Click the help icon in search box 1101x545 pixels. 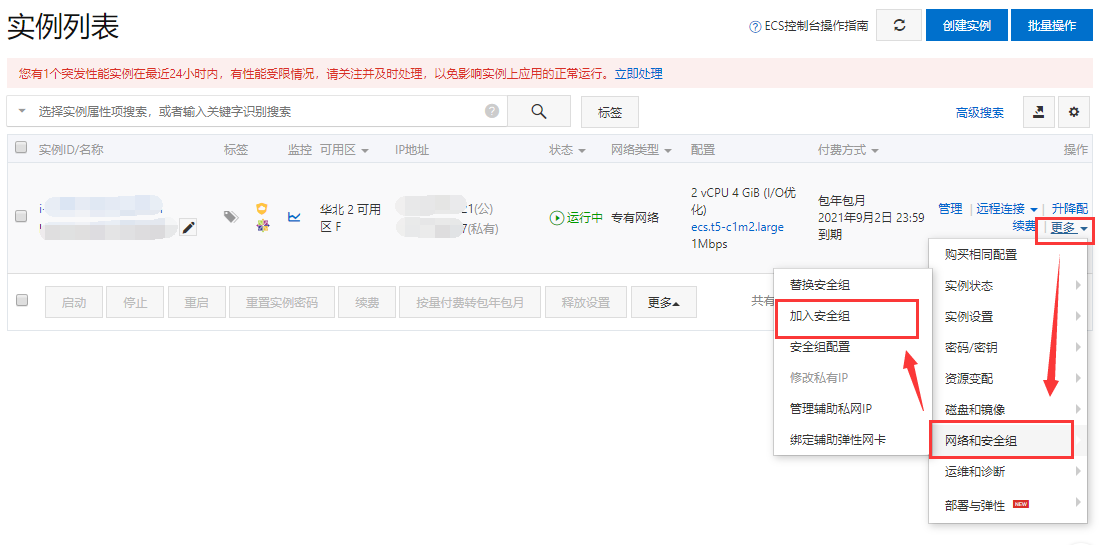pos(491,111)
